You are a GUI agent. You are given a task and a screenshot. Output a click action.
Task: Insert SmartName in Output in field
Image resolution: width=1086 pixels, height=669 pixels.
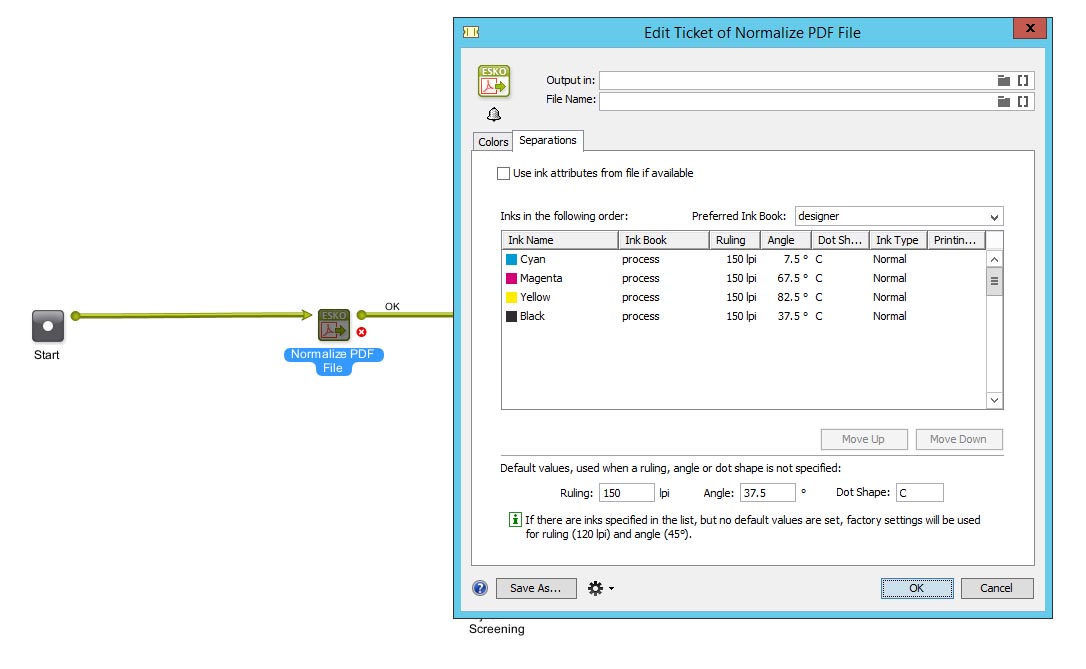(x=1023, y=80)
